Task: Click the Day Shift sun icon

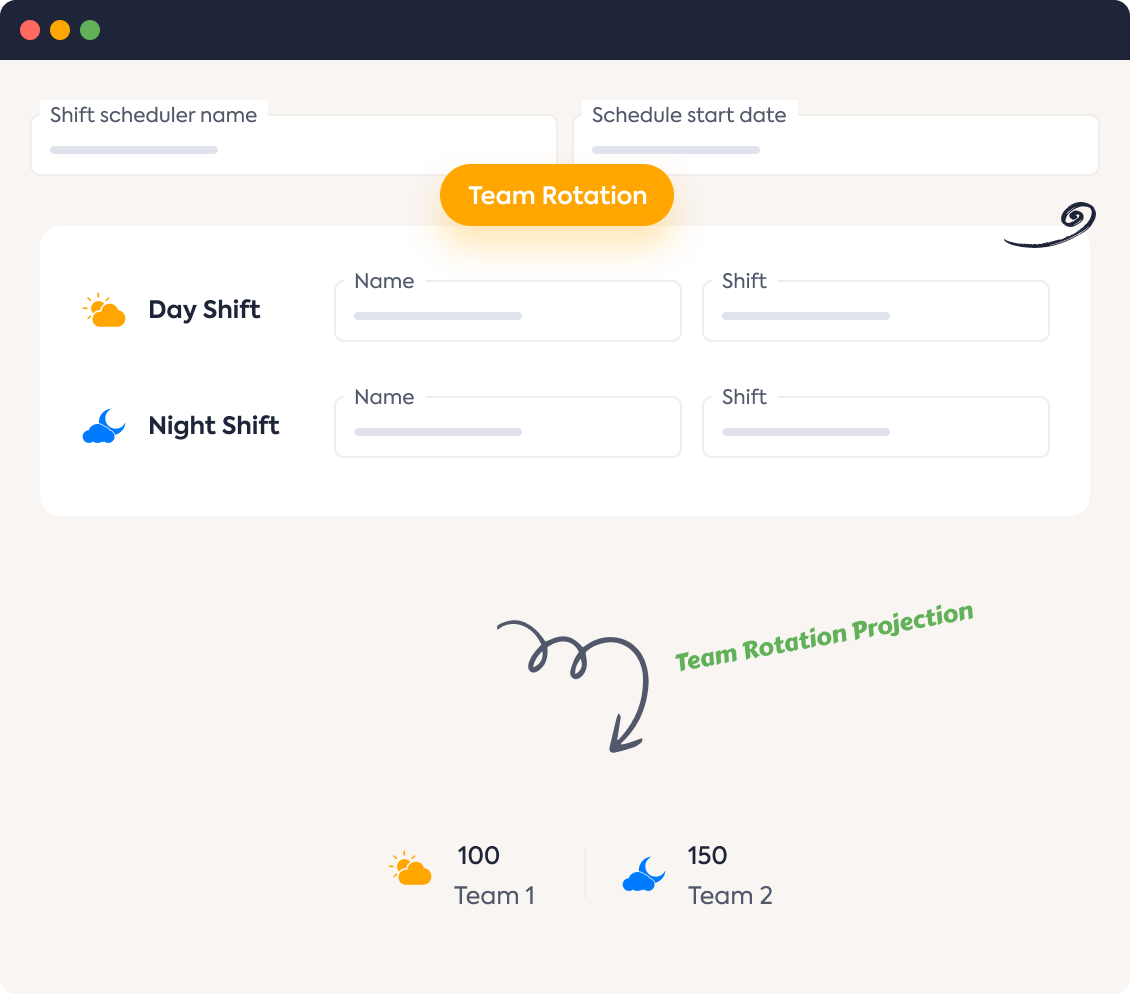Action: (x=104, y=309)
